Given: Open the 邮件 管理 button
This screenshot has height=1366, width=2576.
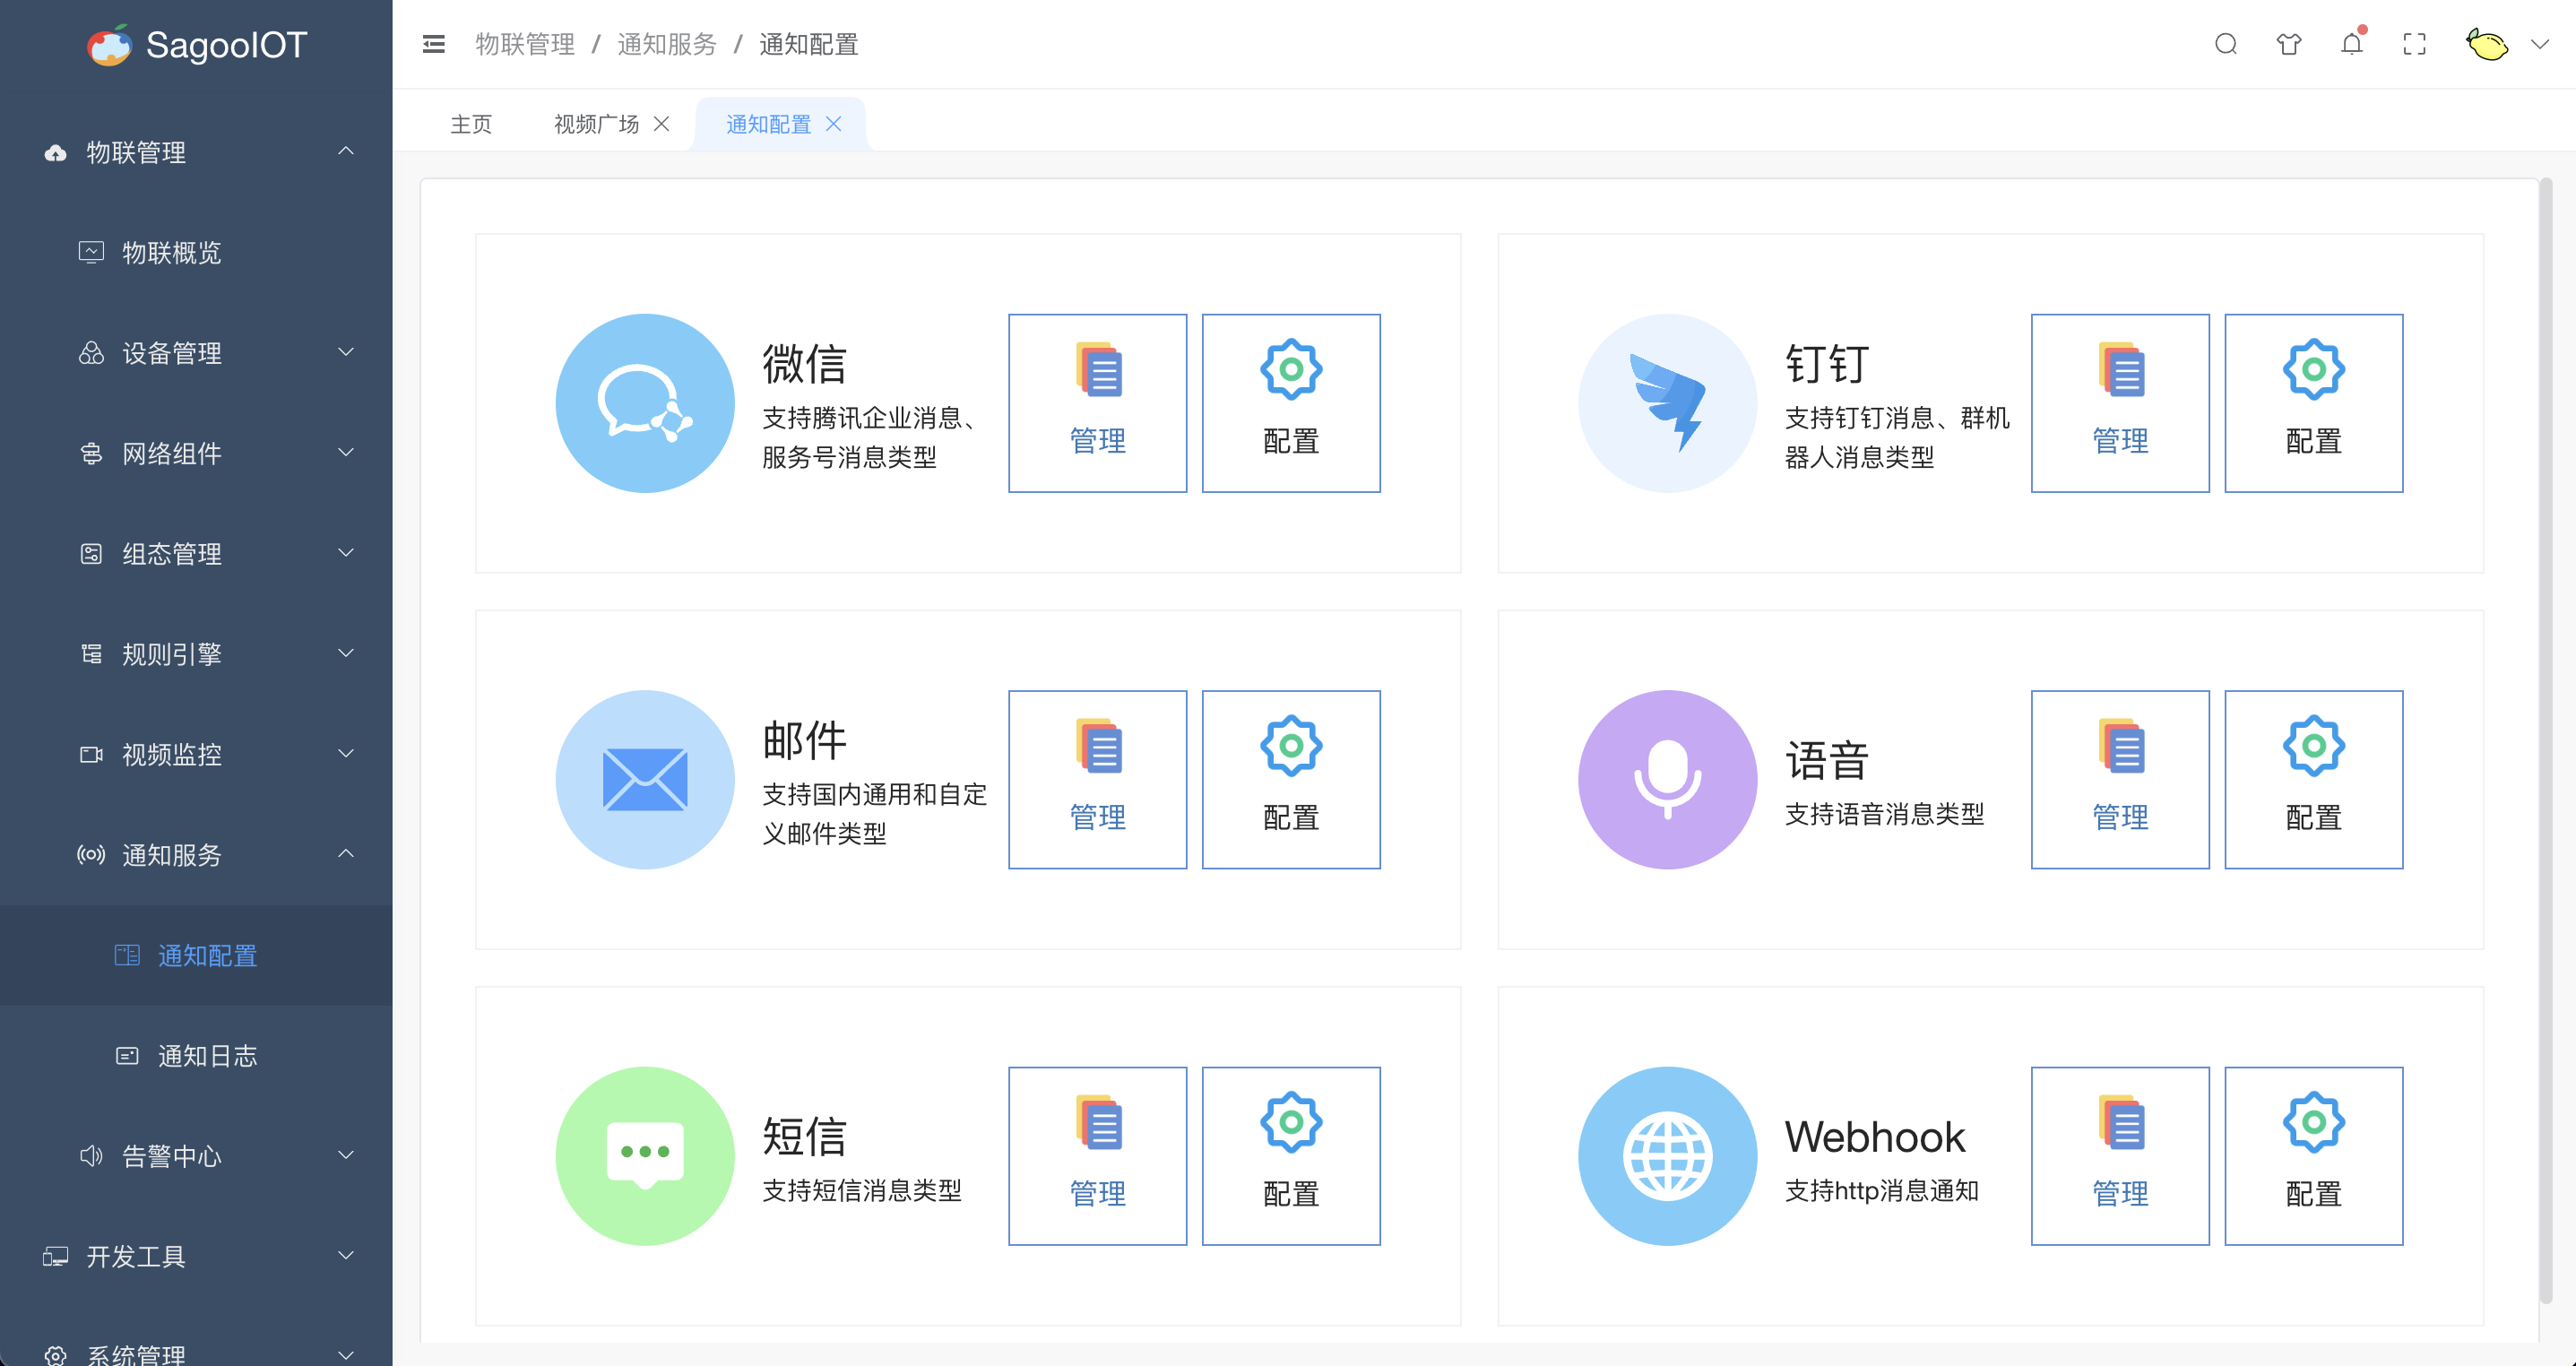Looking at the screenshot, I should (1097, 779).
